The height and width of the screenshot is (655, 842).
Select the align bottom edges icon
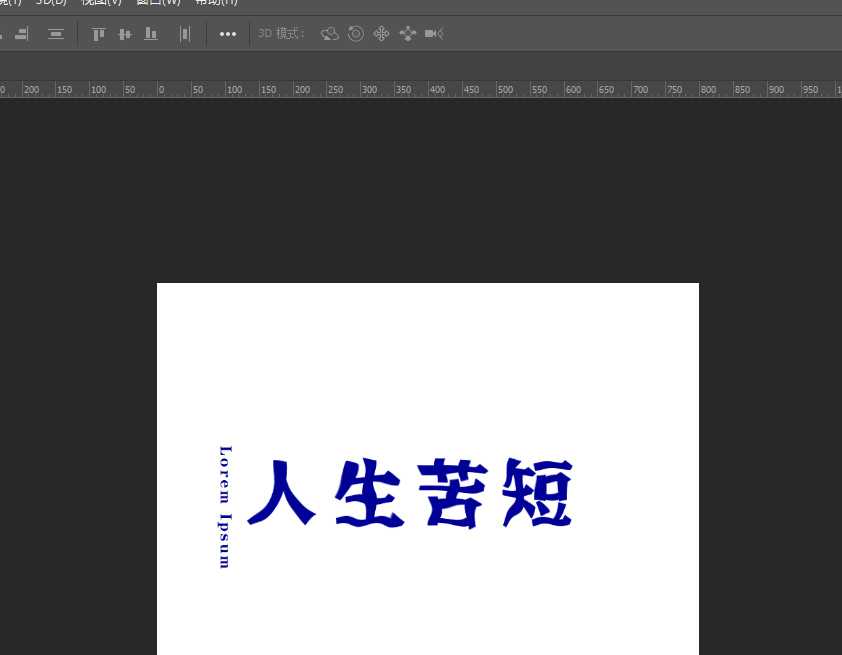pyautogui.click(x=150, y=34)
